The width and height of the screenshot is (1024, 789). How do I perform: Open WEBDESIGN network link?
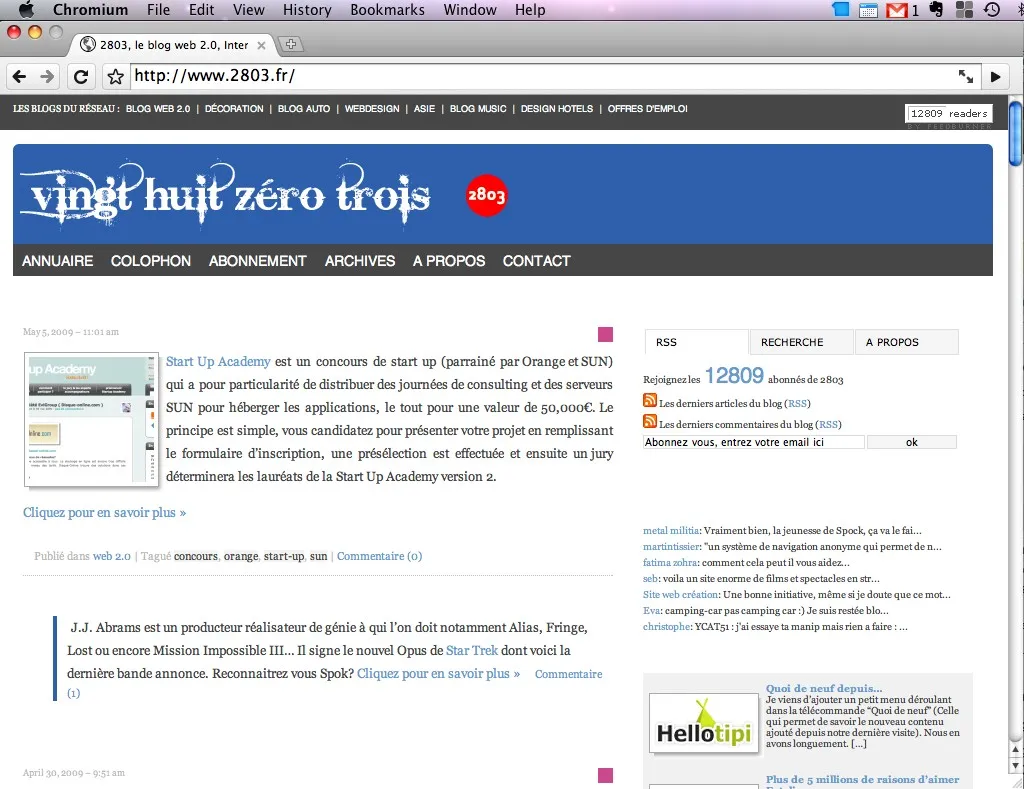(x=372, y=108)
